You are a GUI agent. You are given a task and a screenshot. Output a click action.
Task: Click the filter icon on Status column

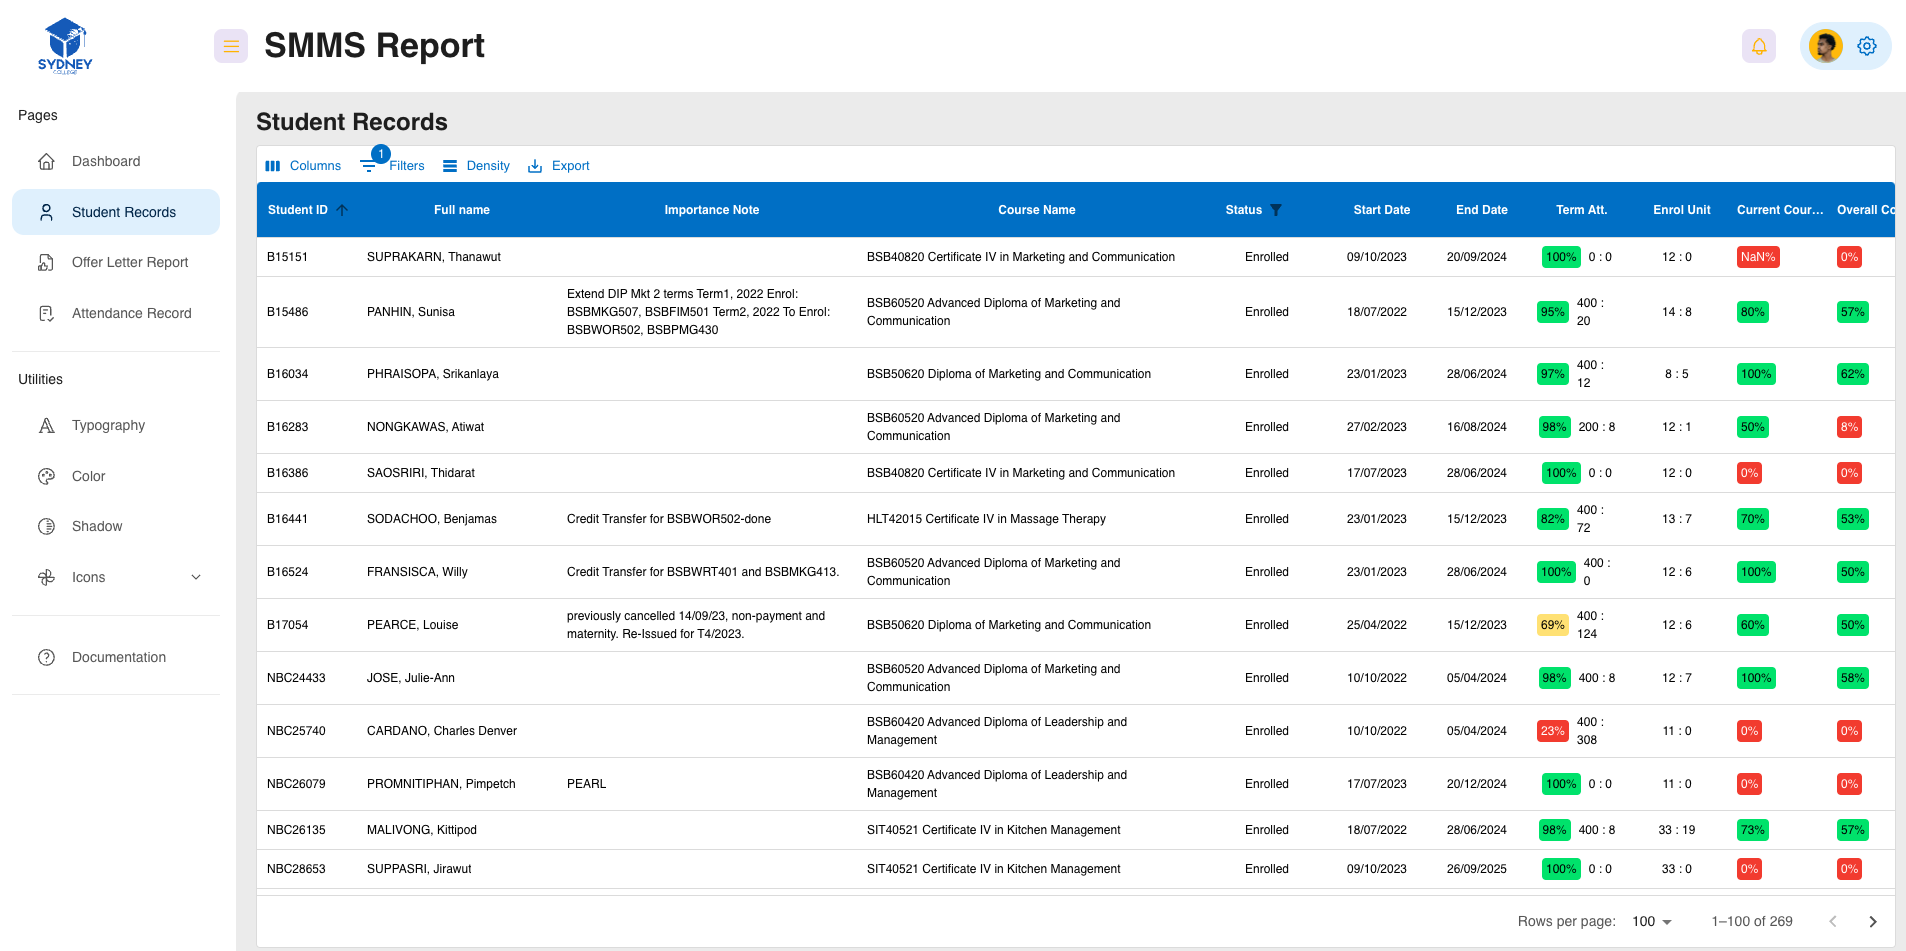tap(1277, 210)
